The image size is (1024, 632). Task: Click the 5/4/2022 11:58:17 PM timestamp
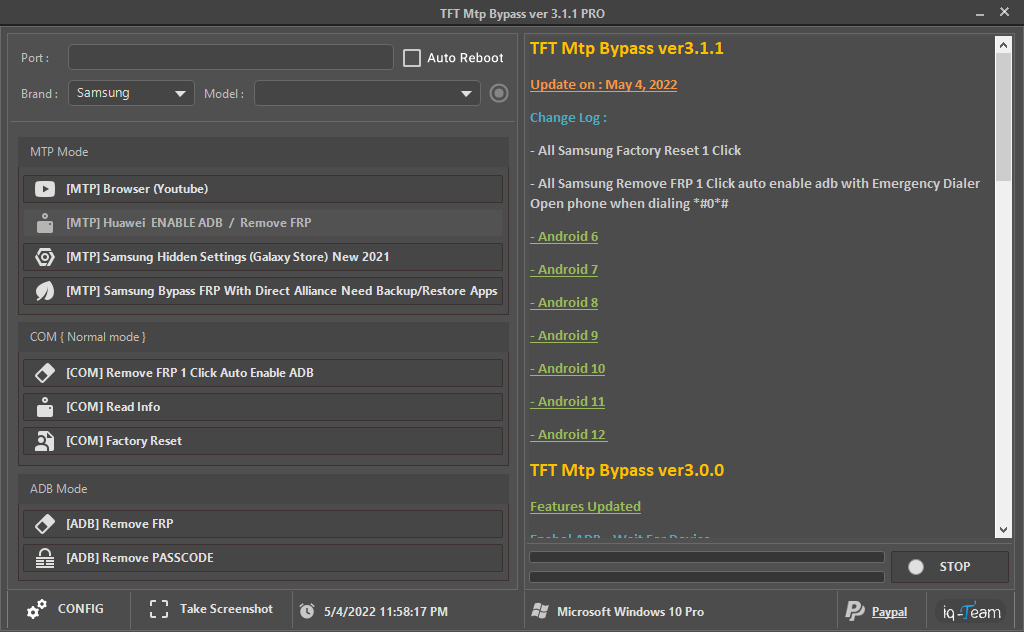point(386,612)
